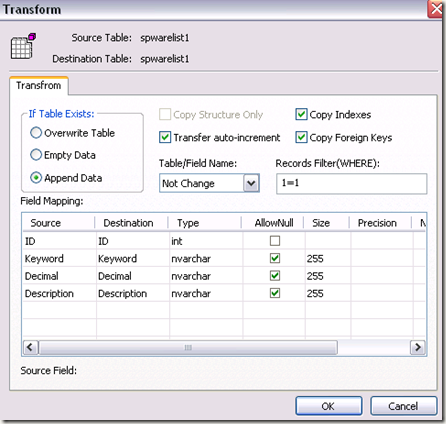Screen dimensions: 446x424
Task: Click the Cancel button
Action: click(403, 406)
